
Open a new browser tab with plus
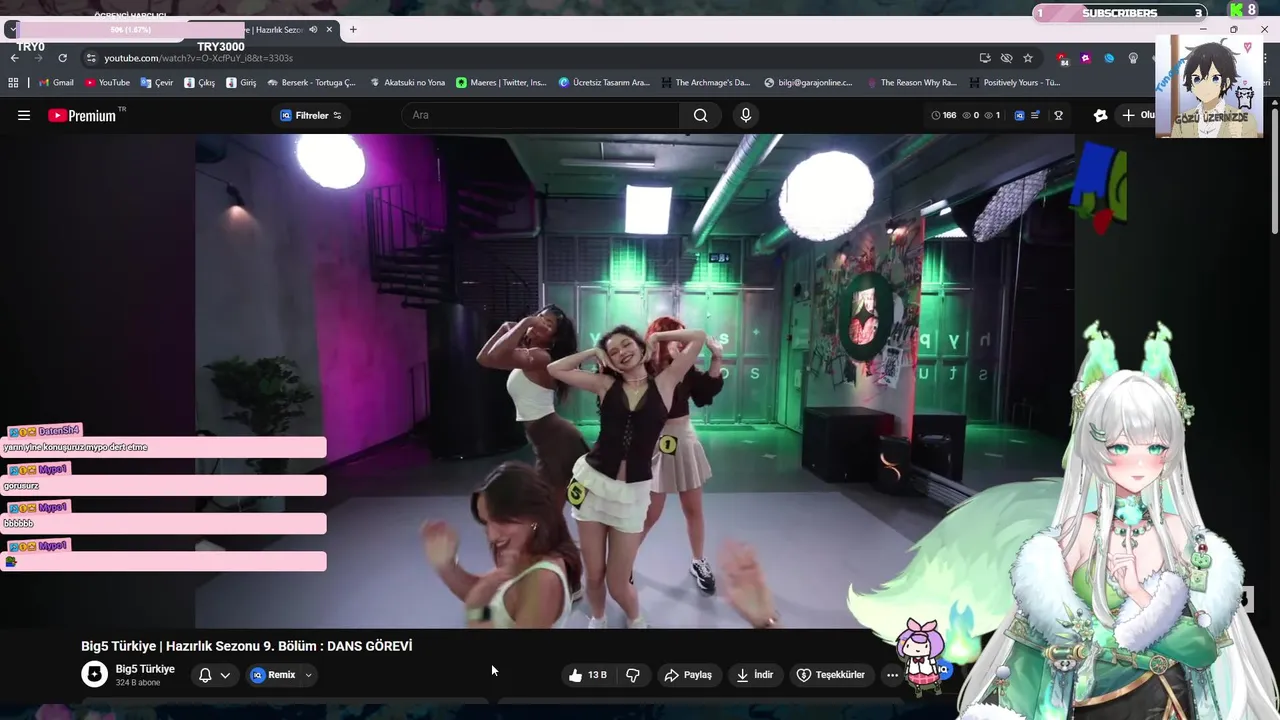(352, 30)
